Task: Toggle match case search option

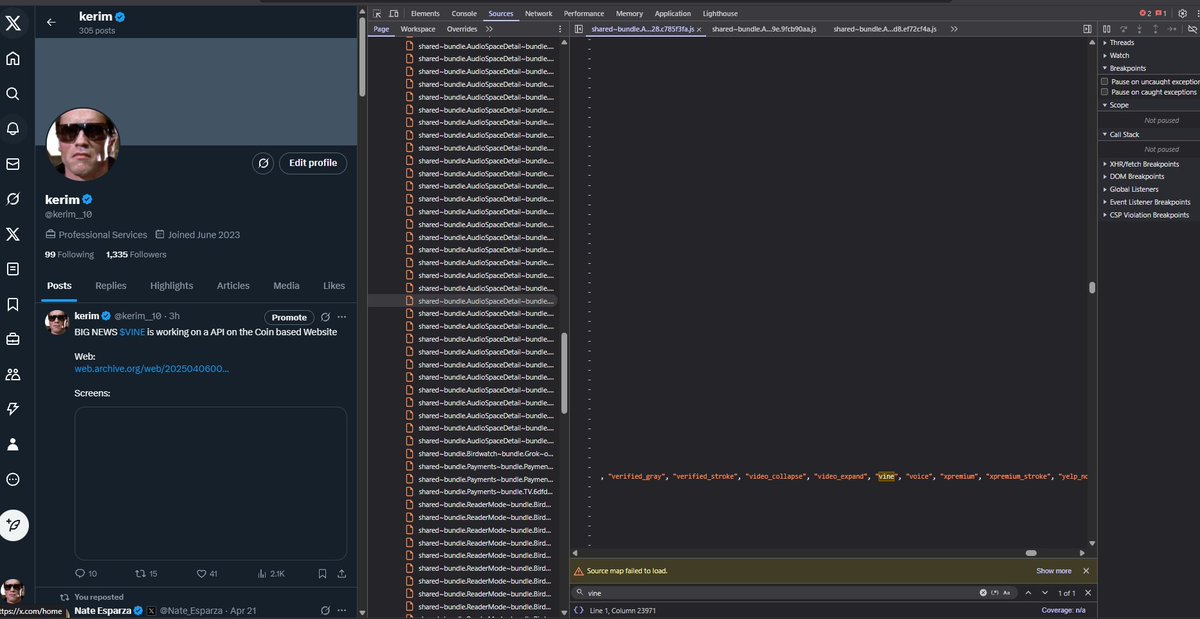Action: click(1007, 593)
